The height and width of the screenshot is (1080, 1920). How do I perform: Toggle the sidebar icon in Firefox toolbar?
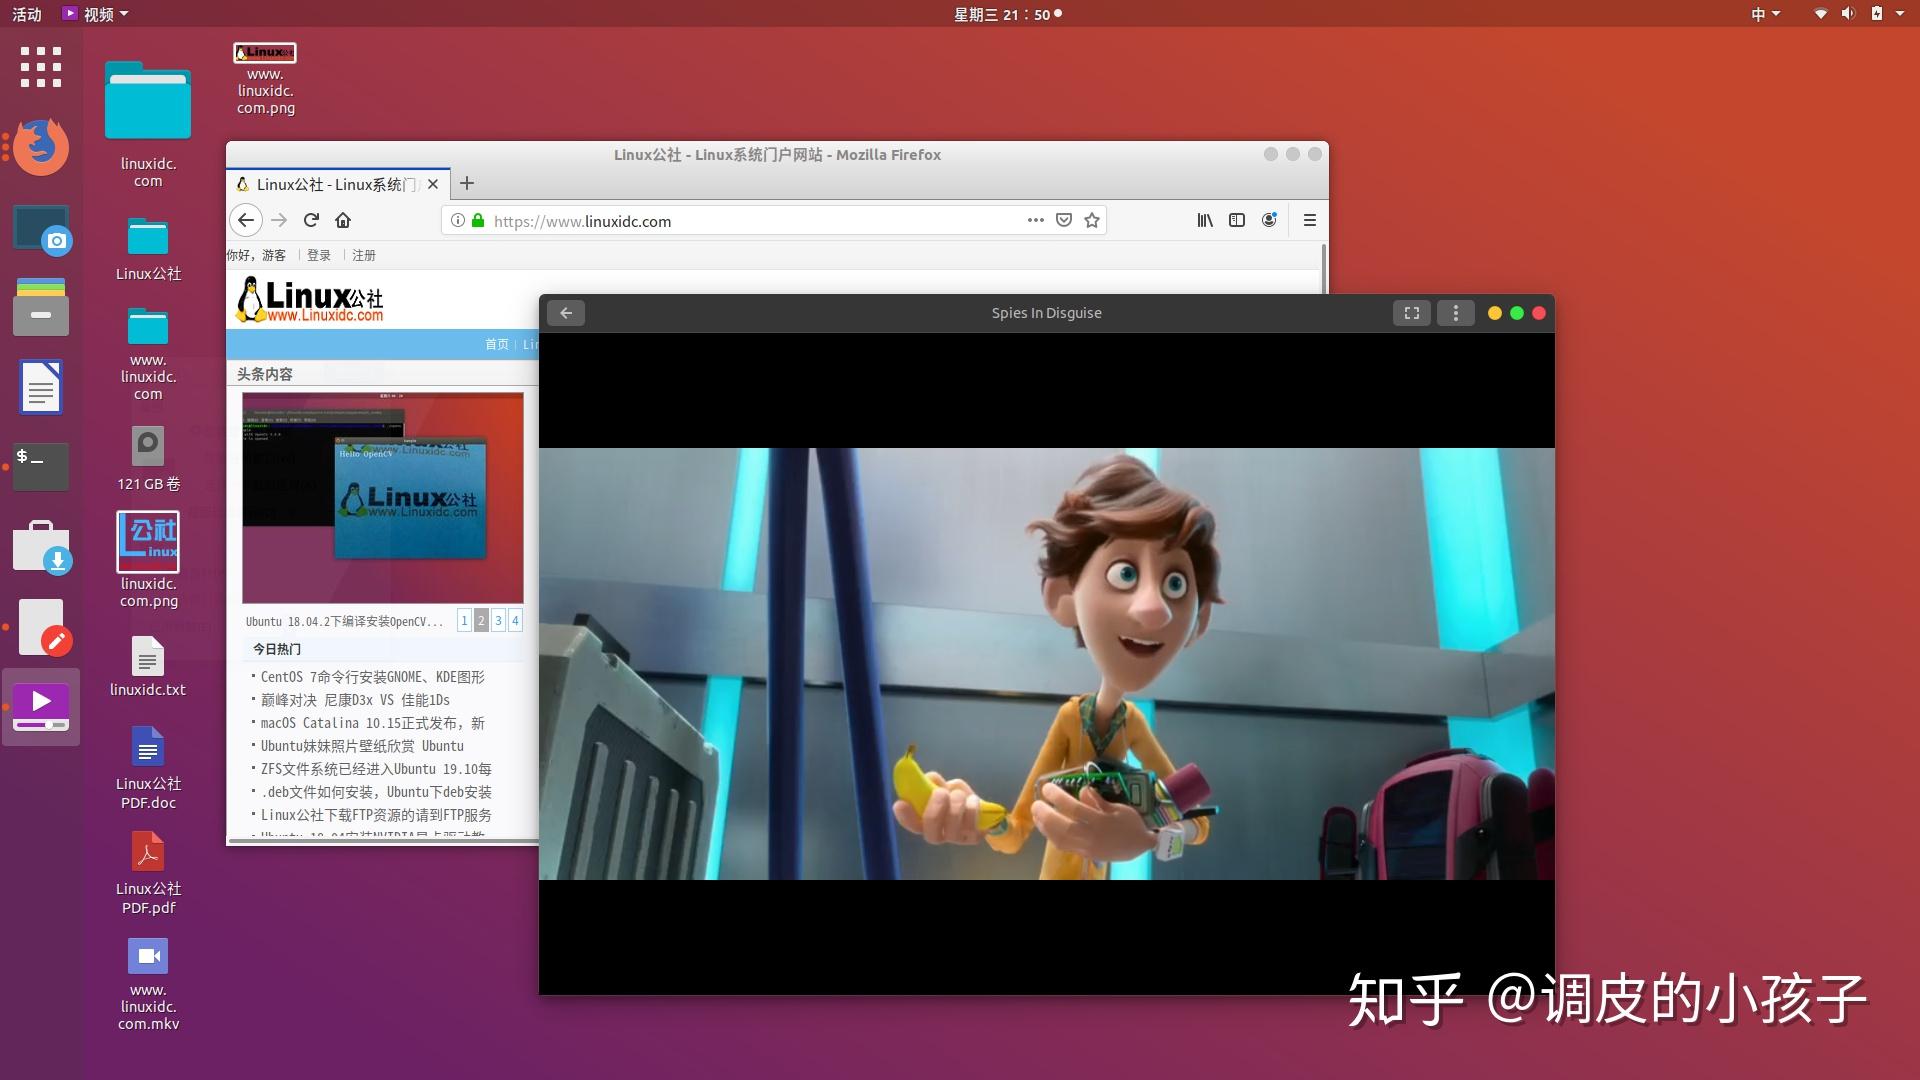[x=1237, y=220]
